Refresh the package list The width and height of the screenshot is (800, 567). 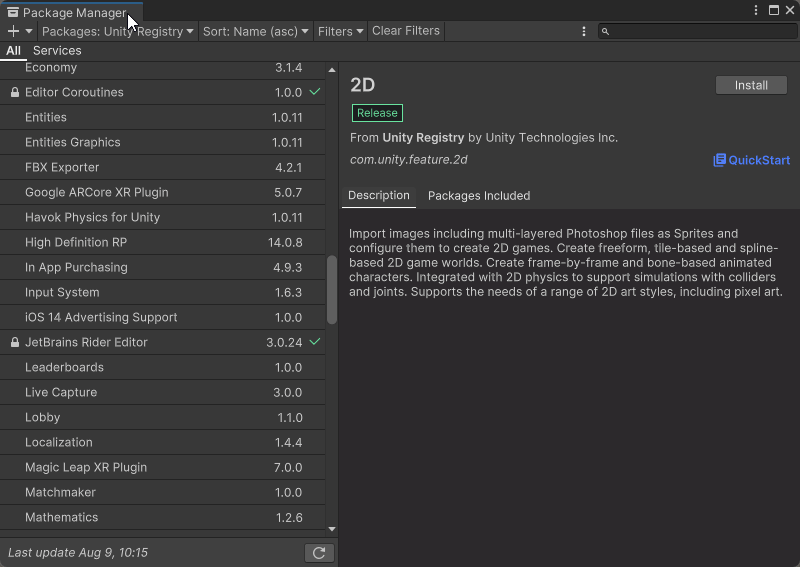tap(319, 553)
